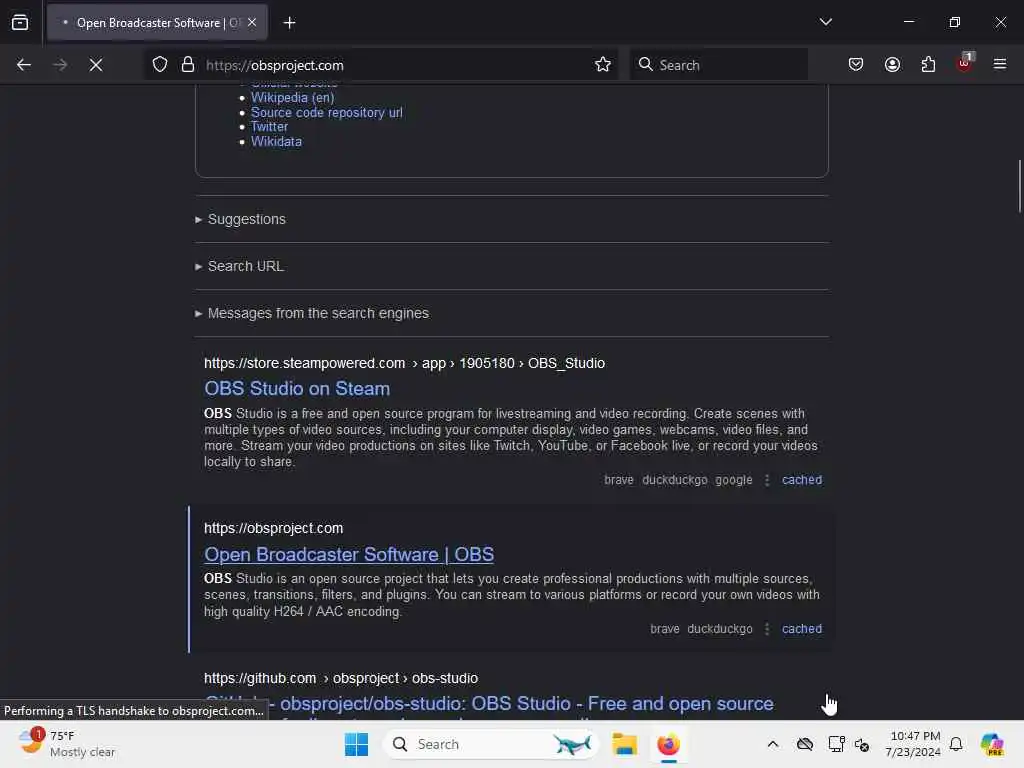
Task: Open OBS Studio on Steam result
Action: point(297,389)
